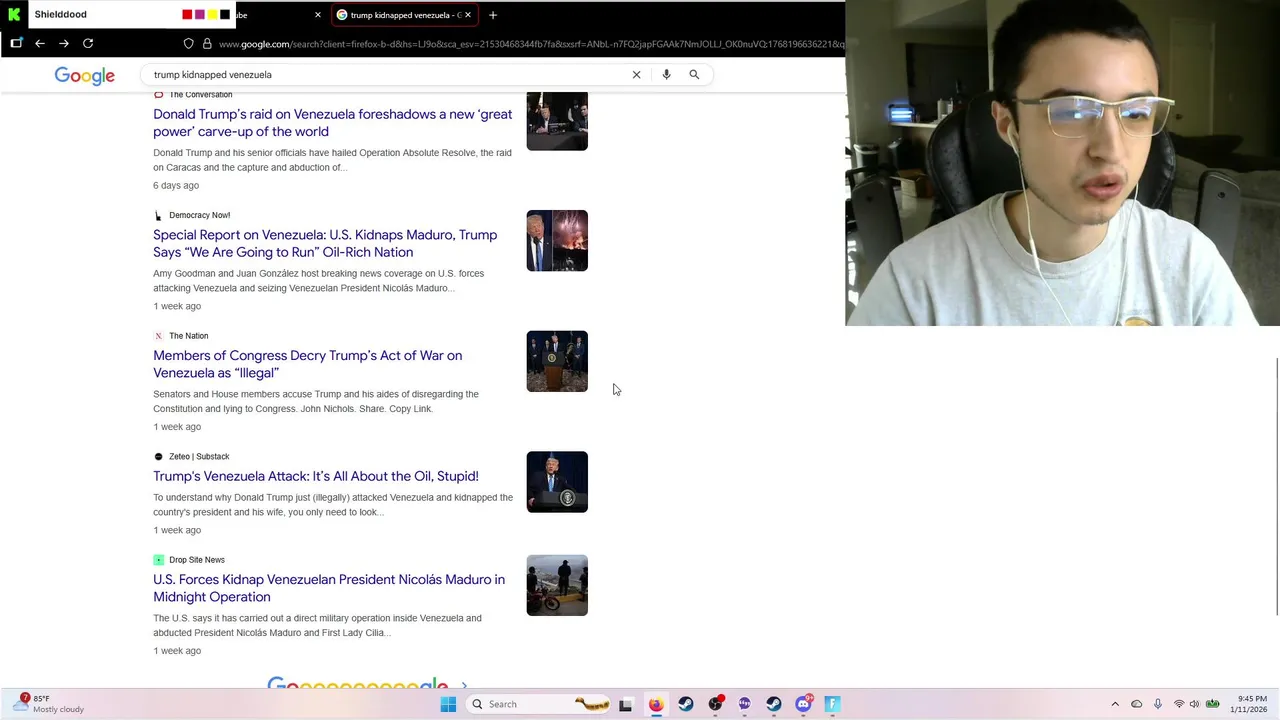Click the system tray microphone icon
This screenshot has width=1280, height=720.
click(x=1158, y=704)
